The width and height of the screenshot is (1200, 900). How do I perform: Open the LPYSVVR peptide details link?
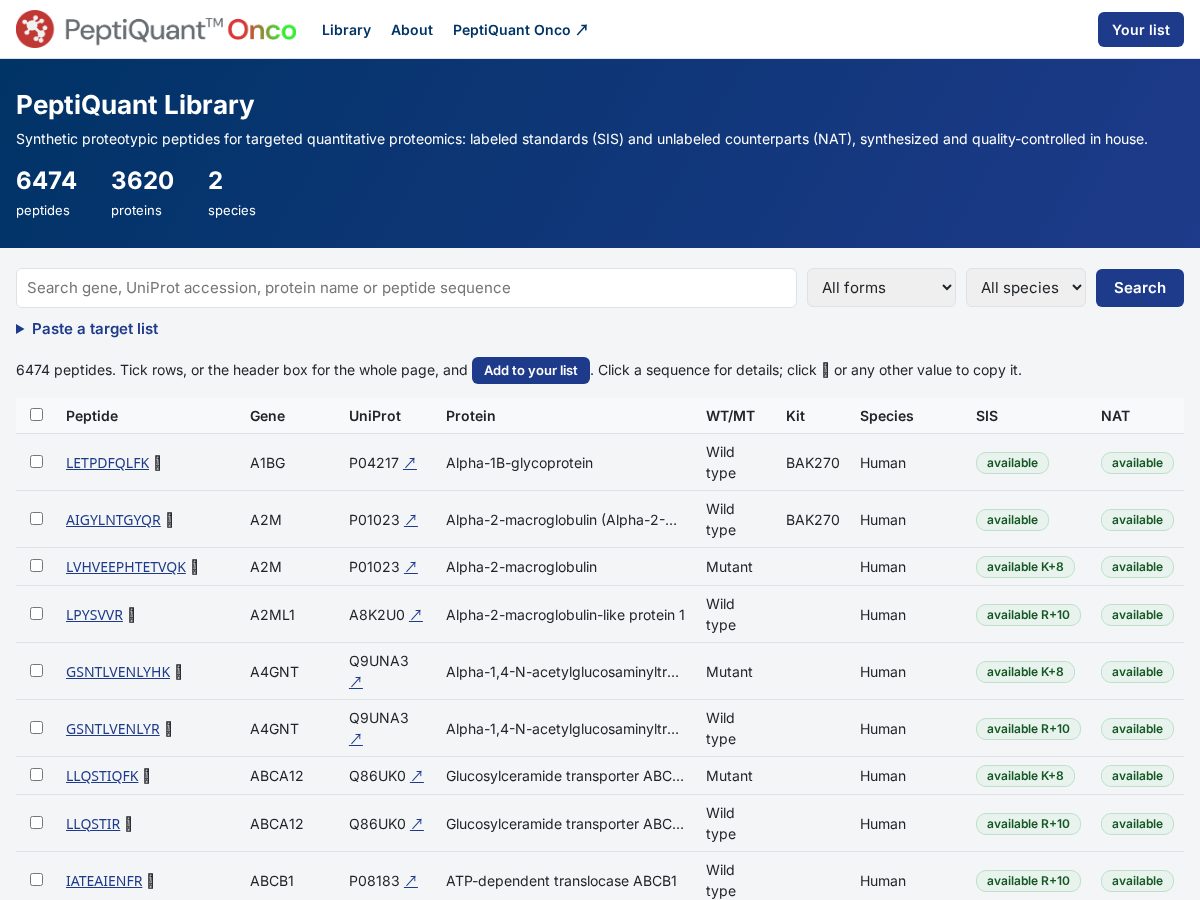pos(95,615)
